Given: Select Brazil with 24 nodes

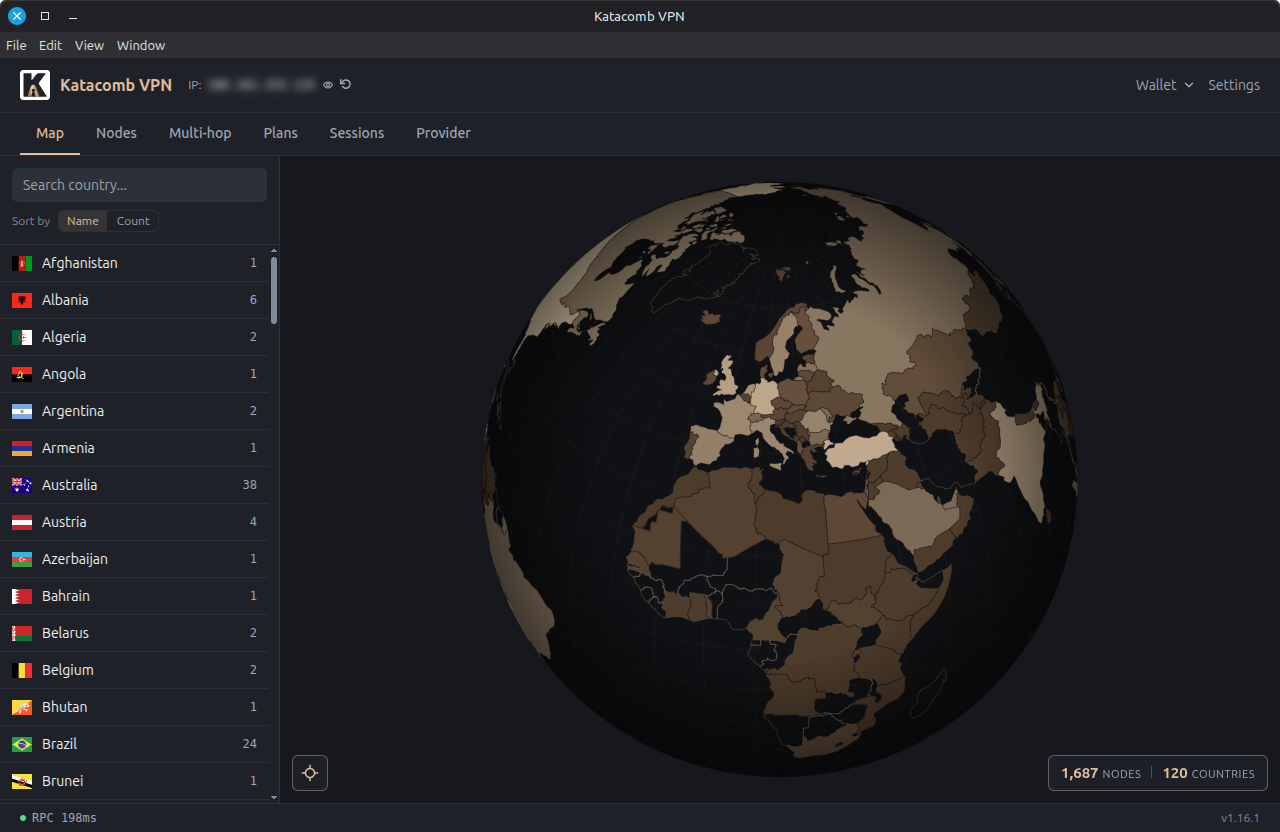Looking at the screenshot, I should coord(134,744).
